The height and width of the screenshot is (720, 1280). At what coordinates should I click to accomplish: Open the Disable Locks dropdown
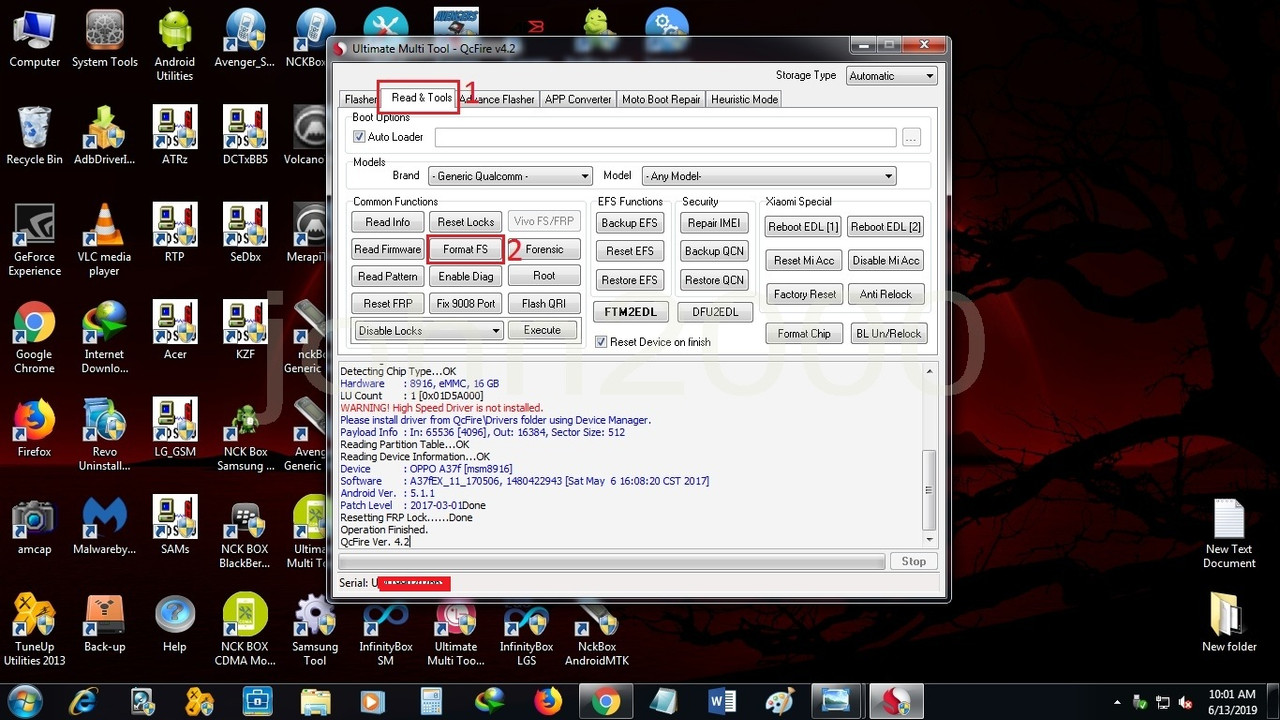(x=427, y=331)
